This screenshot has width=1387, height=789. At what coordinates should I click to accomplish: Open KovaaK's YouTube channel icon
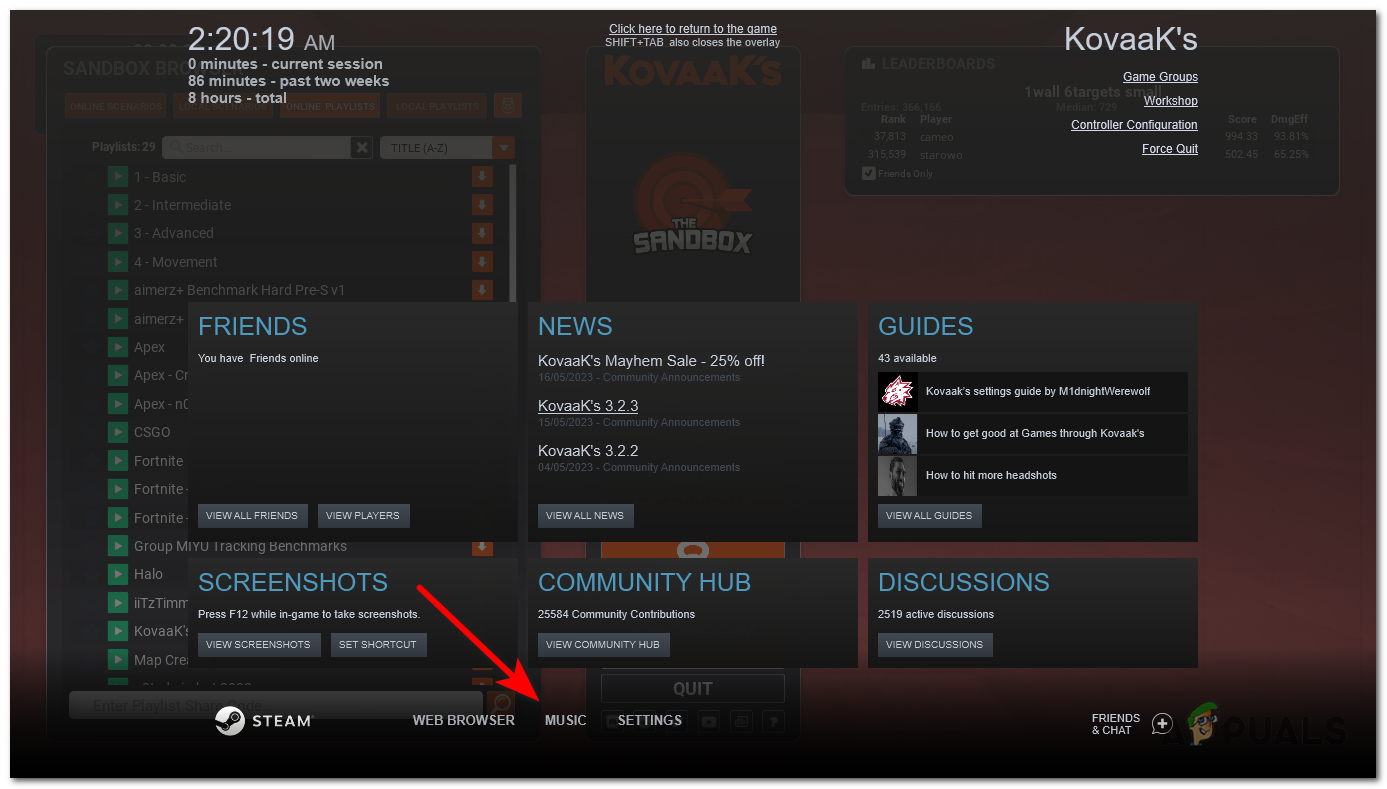(x=709, y=721)
